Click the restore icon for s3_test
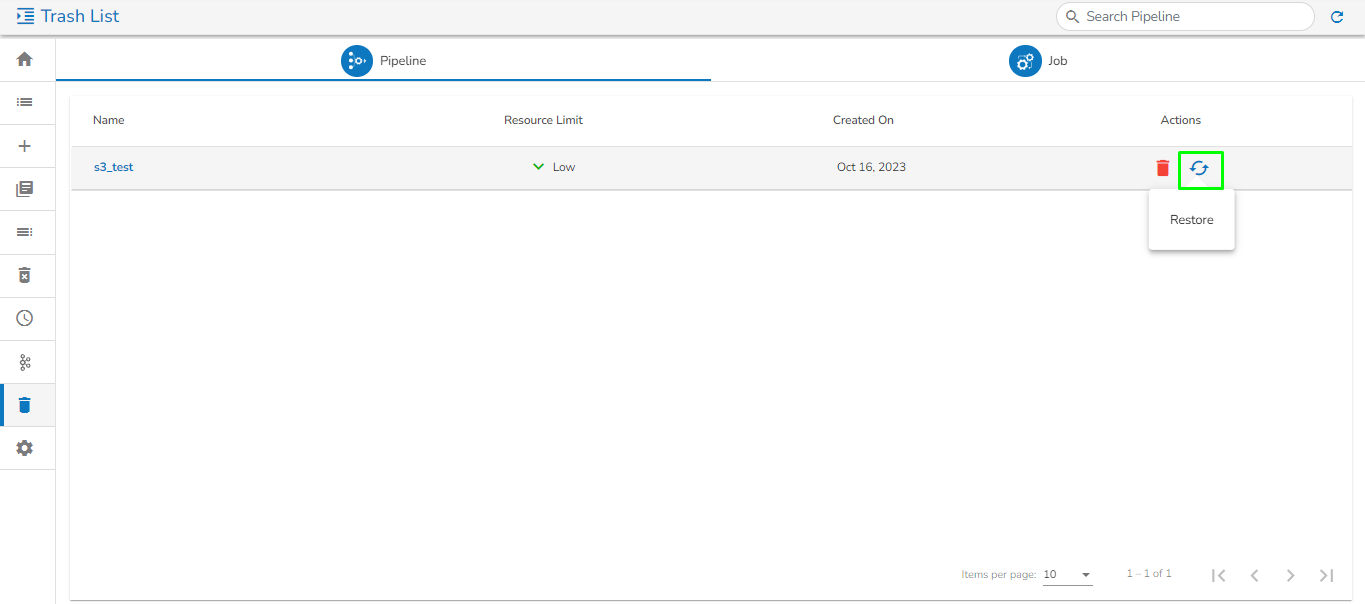Viewport: 1365px width, 604px height. pos(1200,169)
